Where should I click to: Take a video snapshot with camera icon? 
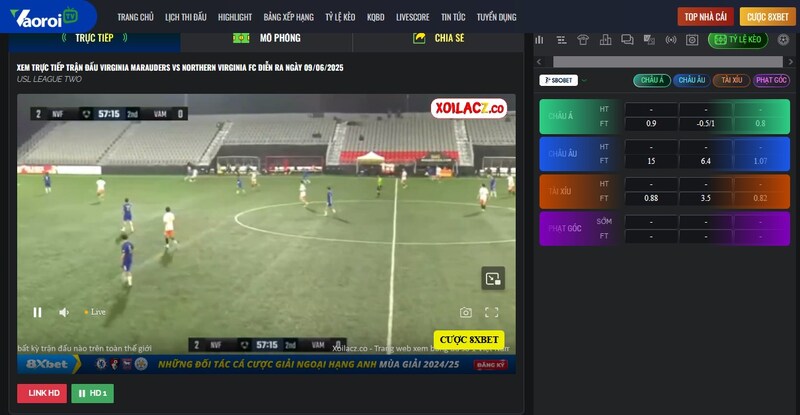tap(465, 312)
